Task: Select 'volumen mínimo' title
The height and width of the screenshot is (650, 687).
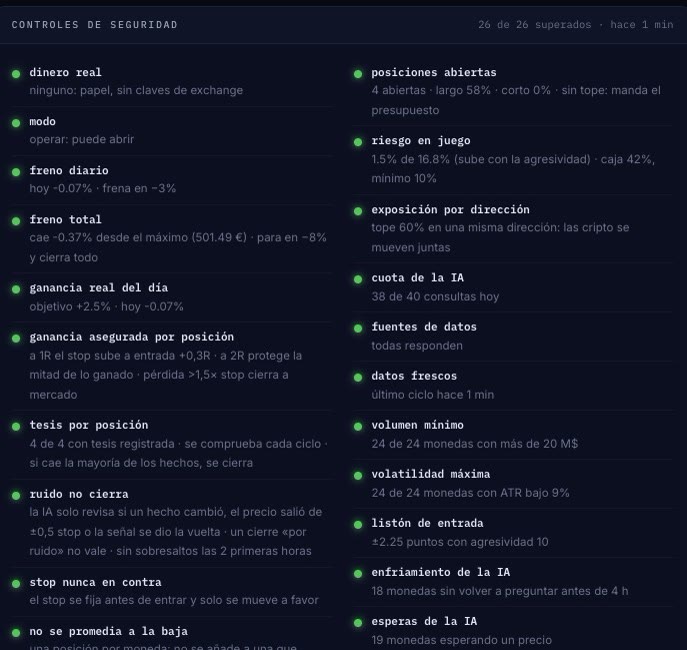Action: click(x=418, y=425)
